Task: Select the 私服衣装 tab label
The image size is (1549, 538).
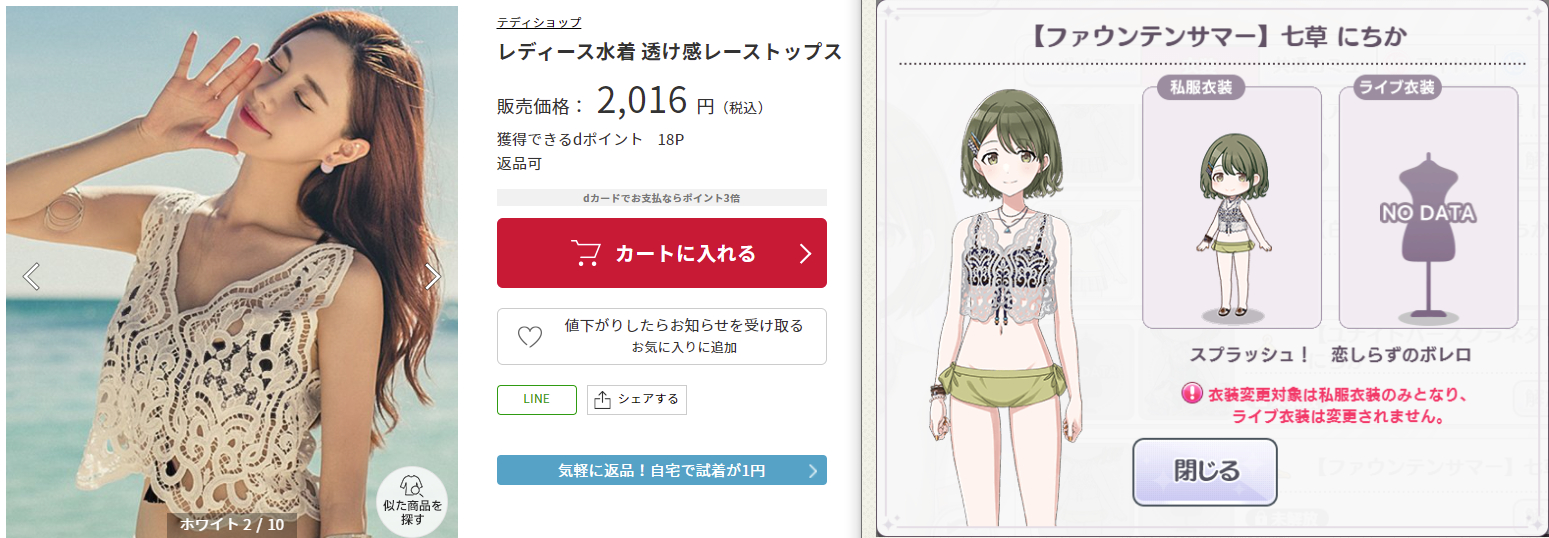Action: click(x=1200, y=87)
